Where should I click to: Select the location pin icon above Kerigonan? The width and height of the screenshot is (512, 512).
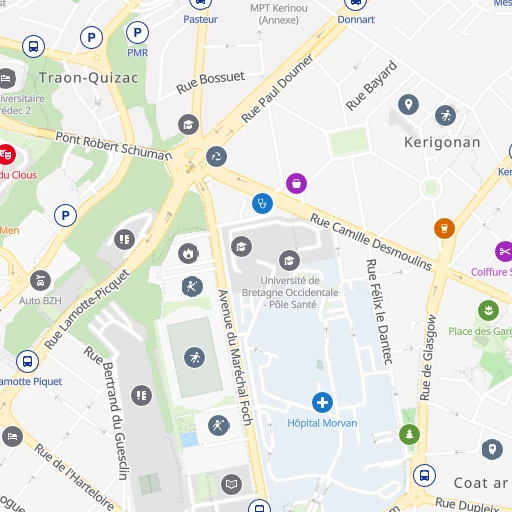[408, 105]
